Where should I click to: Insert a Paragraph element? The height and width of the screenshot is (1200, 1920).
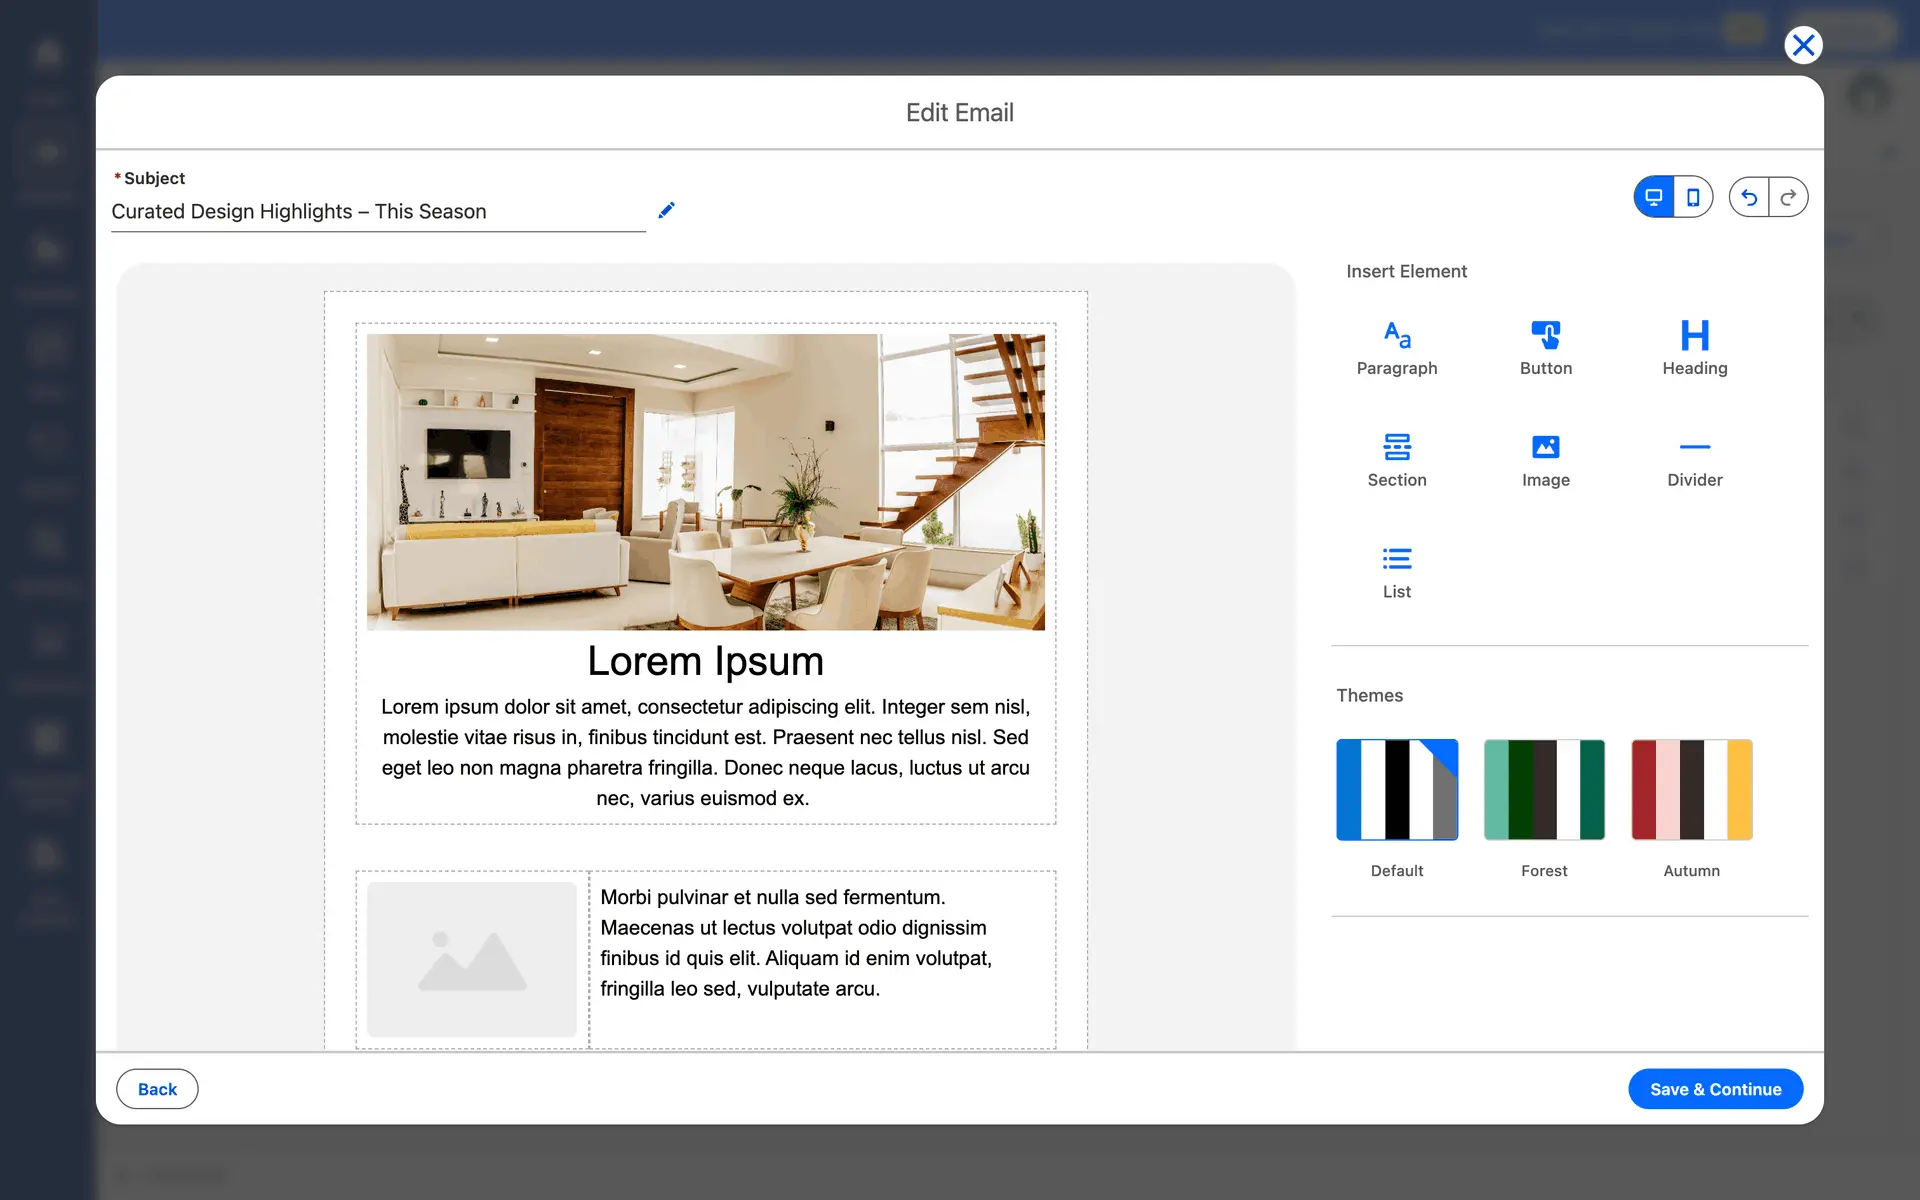pyautogui.click(x=1396, y=347)
